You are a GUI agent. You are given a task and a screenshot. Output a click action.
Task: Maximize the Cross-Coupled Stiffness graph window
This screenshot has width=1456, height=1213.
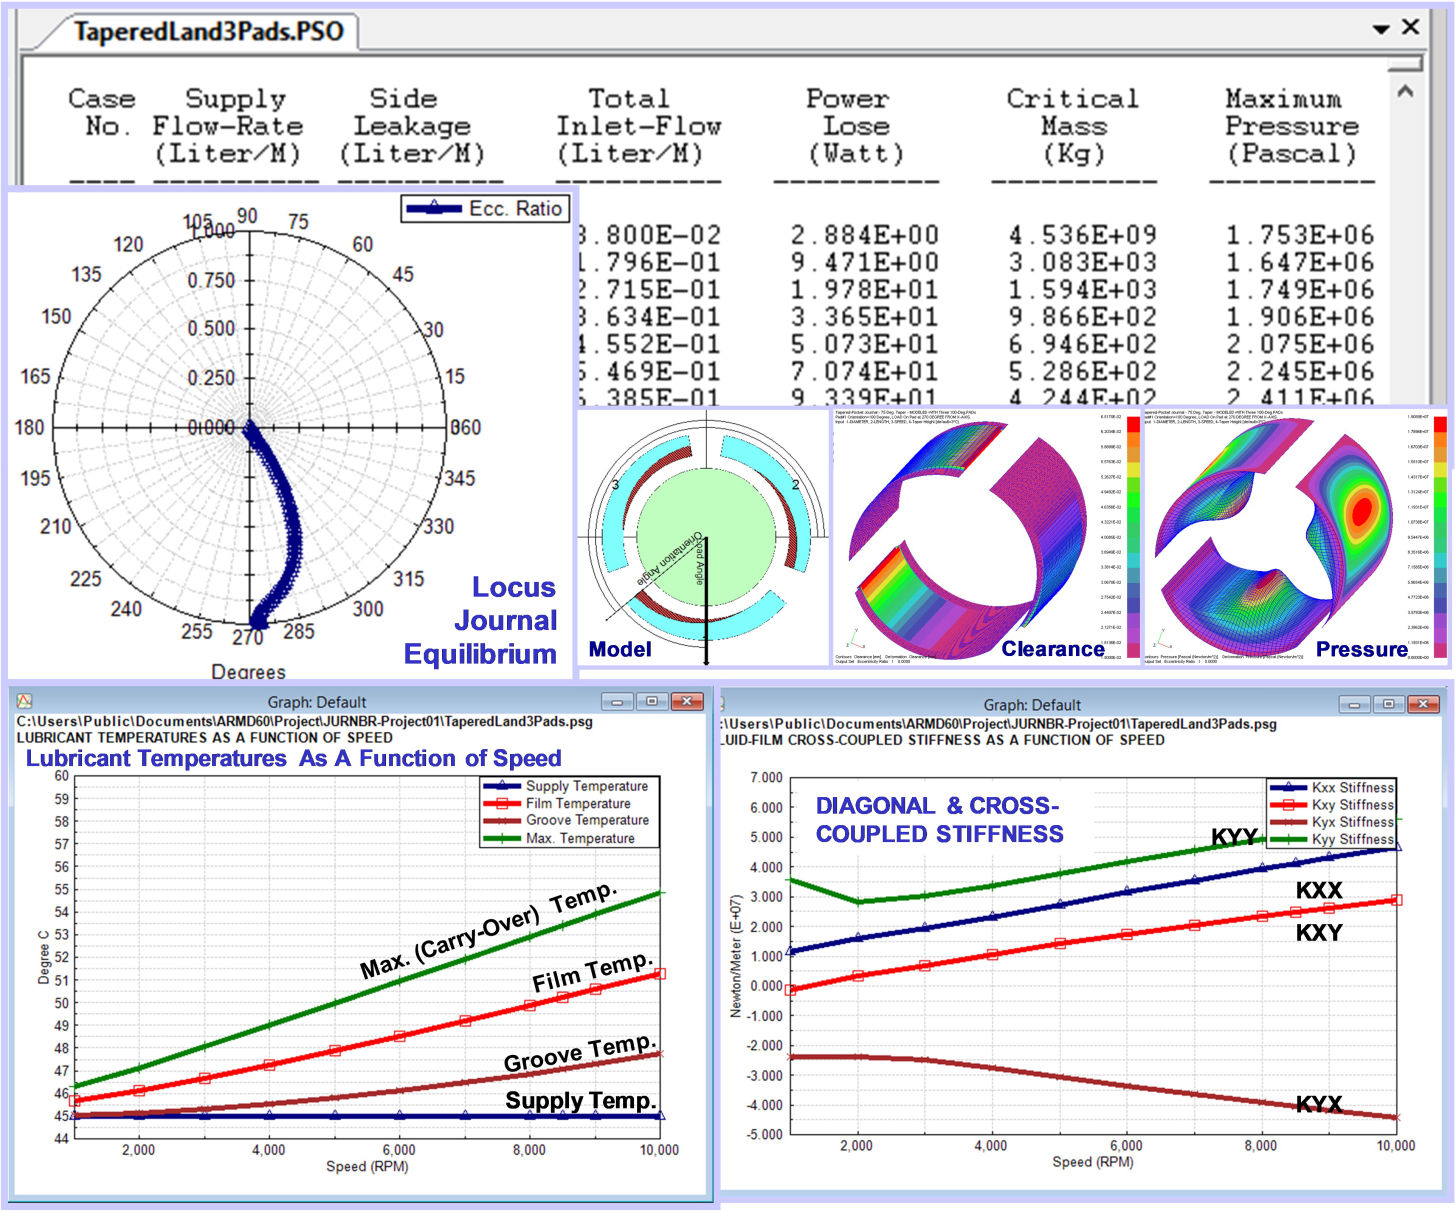coord(1389,705)
